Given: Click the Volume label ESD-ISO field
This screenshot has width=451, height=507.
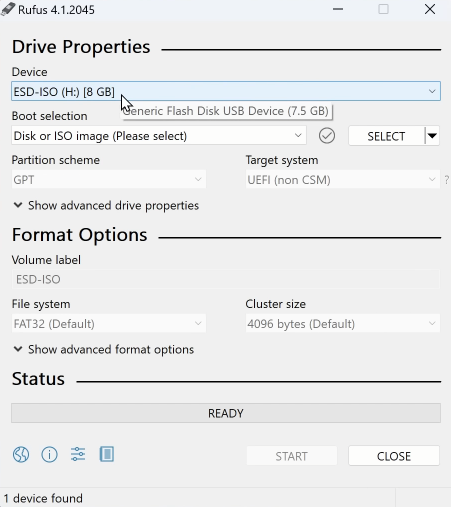Looking at the screenshot, I should click(x=226, y=279).
